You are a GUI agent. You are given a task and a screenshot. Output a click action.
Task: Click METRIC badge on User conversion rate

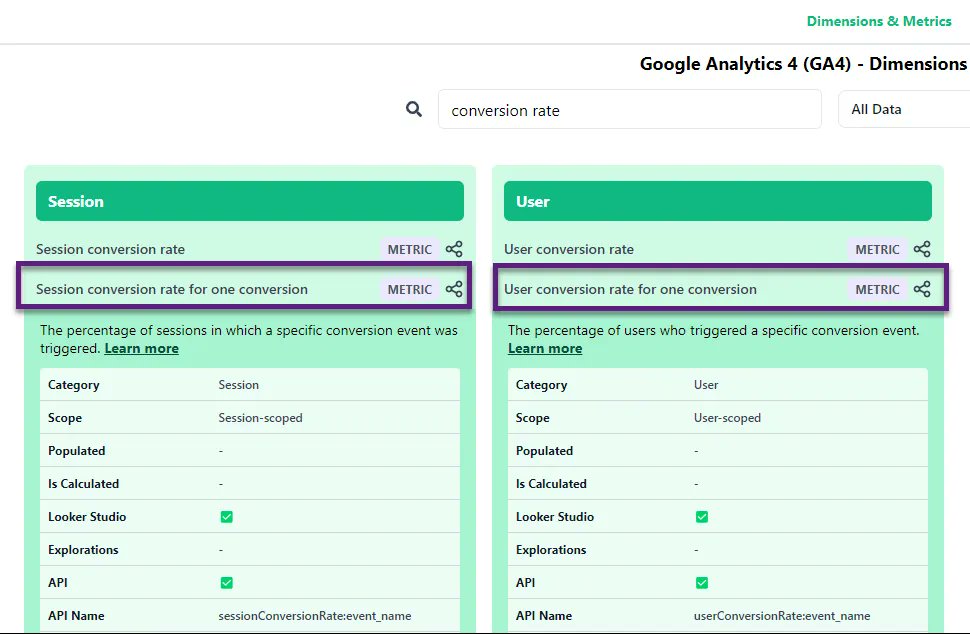tap(877, 249)
